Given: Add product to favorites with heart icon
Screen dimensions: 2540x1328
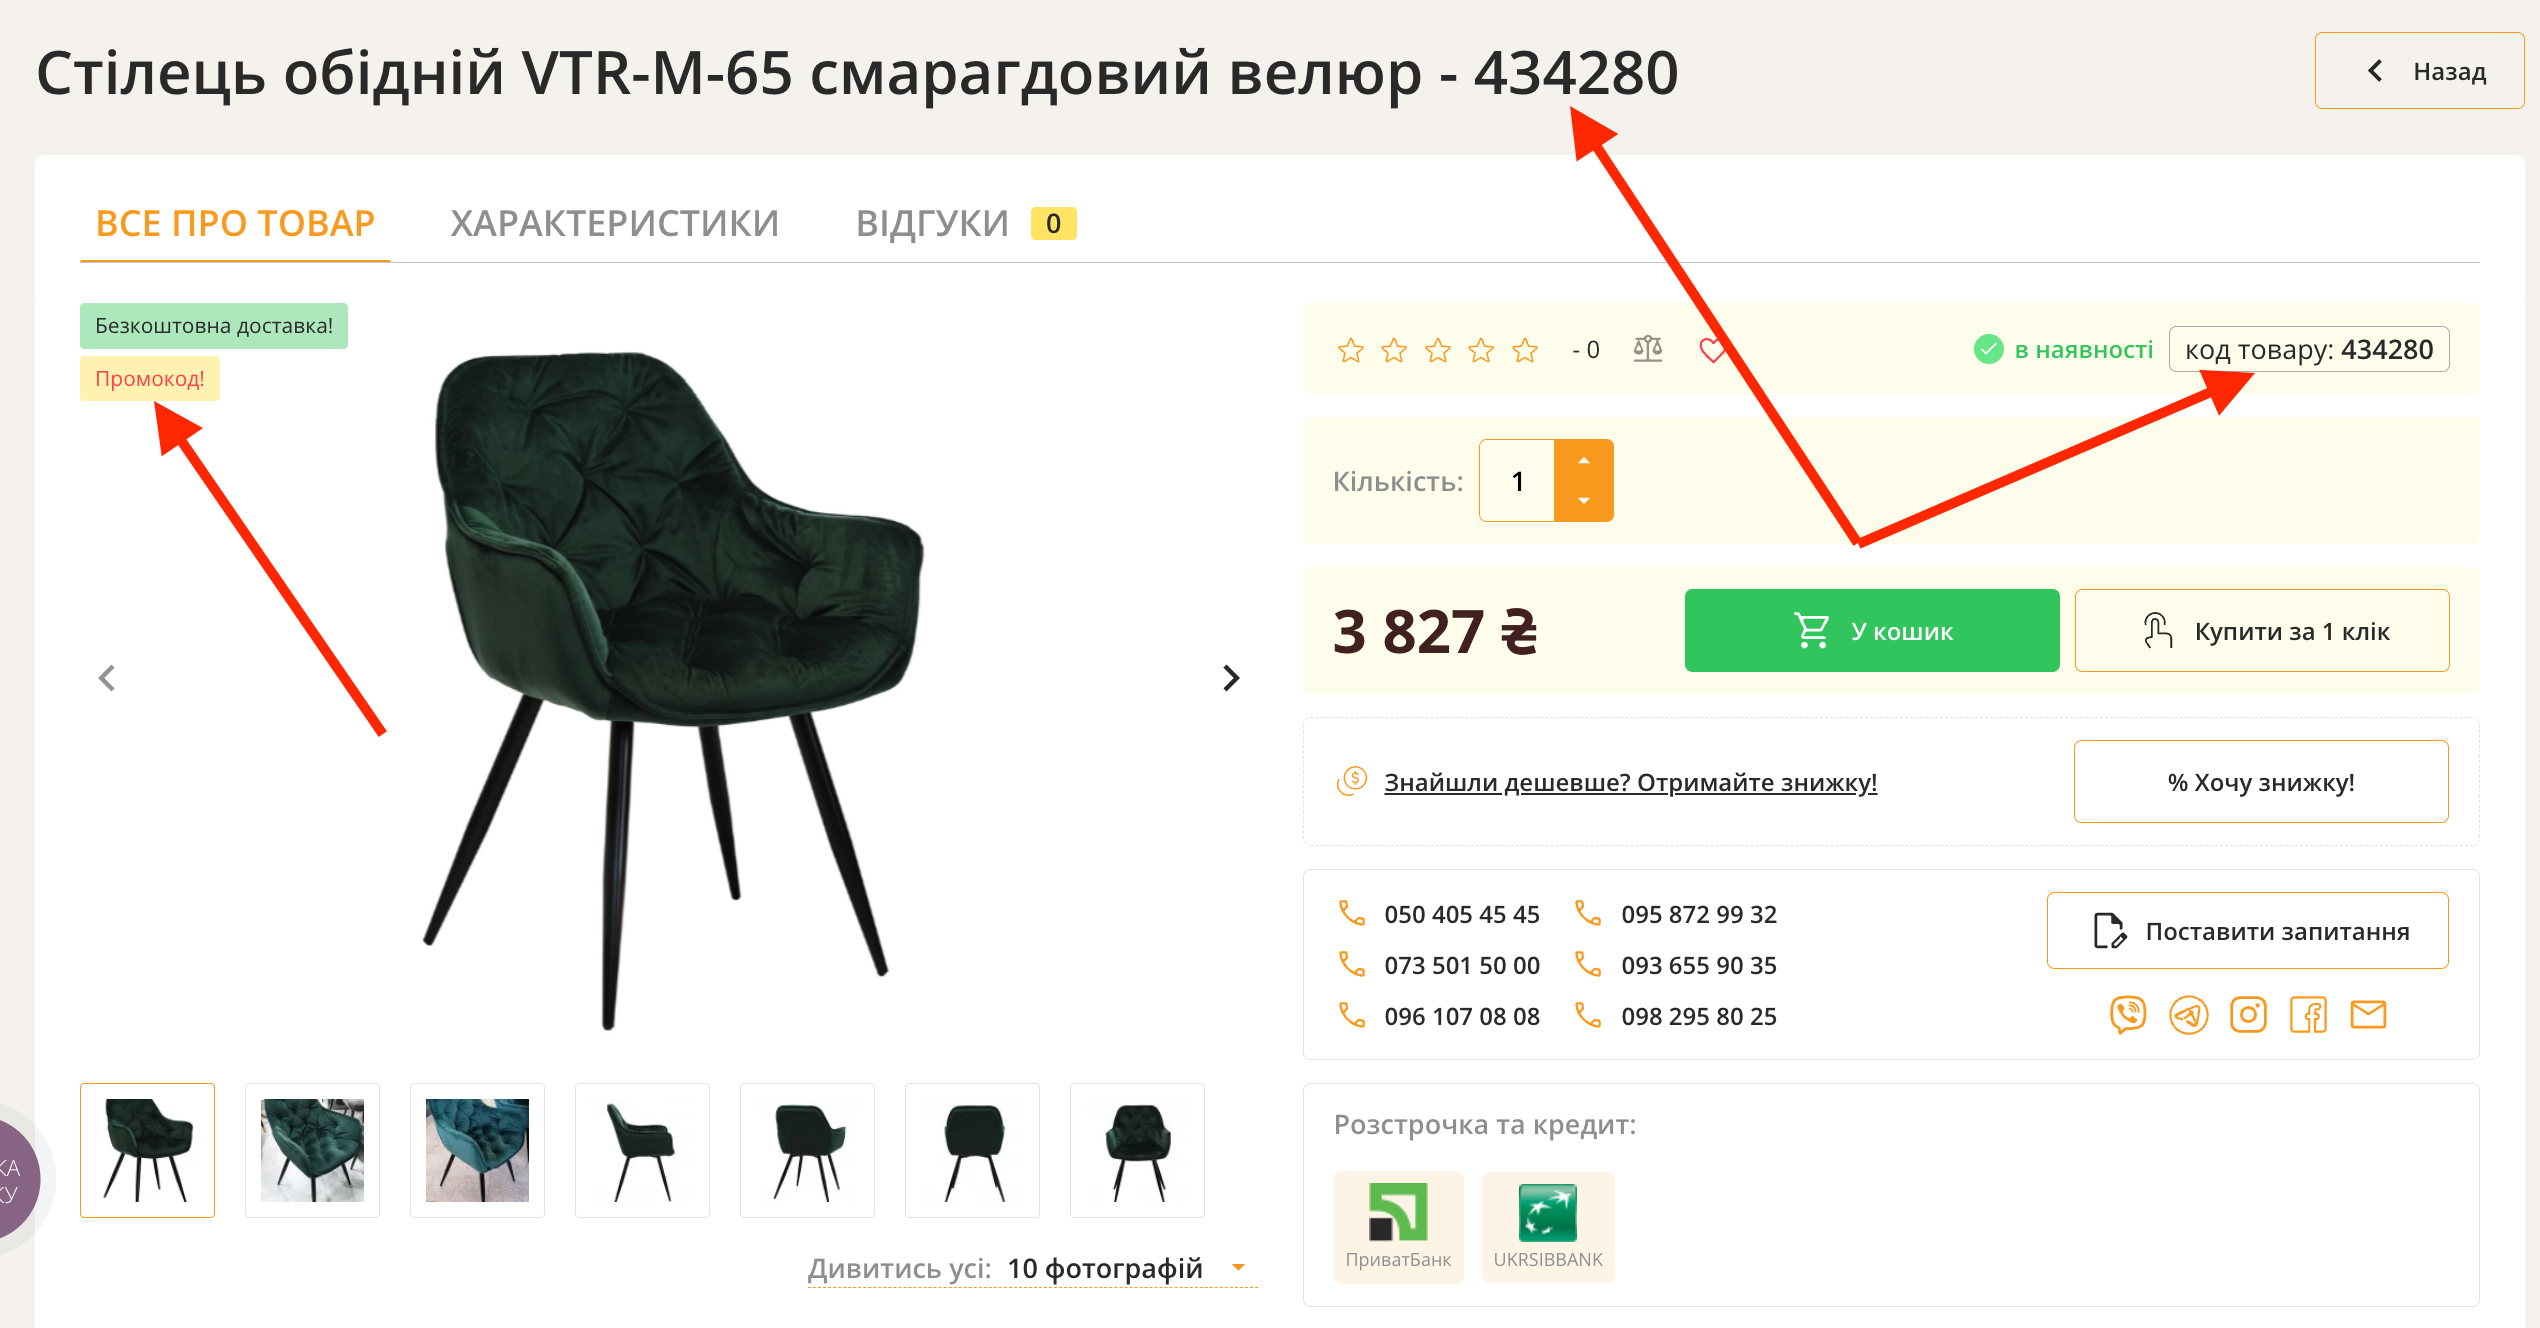Looking at the screenshot, I should tap(1712, 349).
